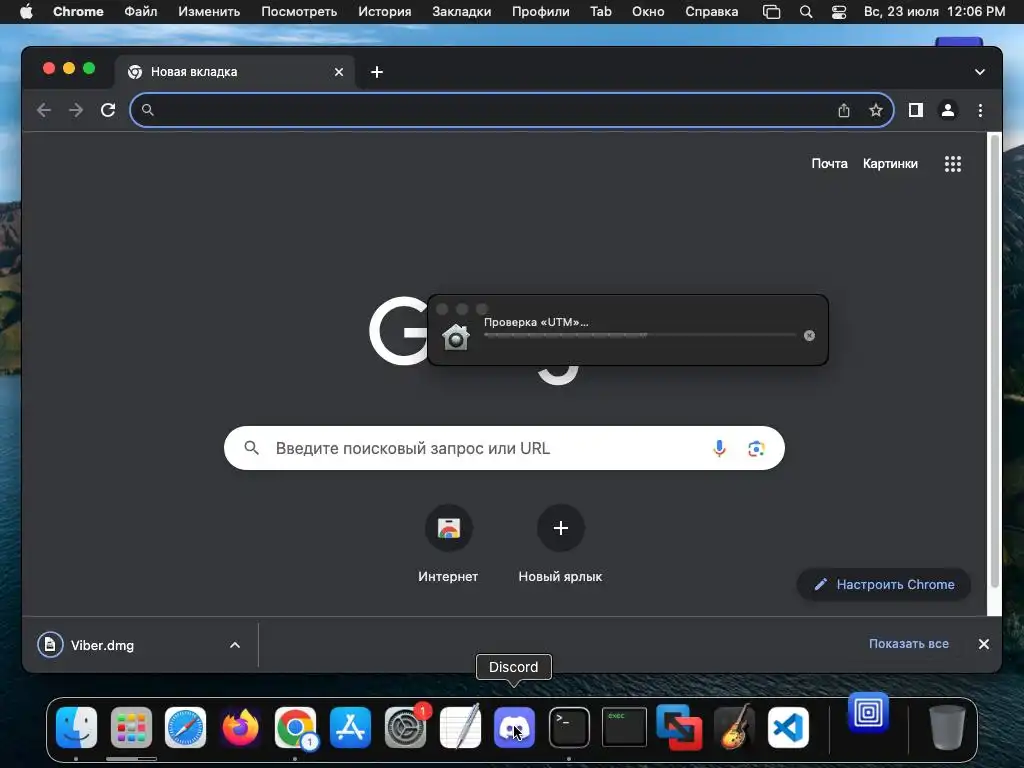The height and width of the screenshot is (768, 1024).
Task: Open the Окно menu
Action: coord(648,12)
